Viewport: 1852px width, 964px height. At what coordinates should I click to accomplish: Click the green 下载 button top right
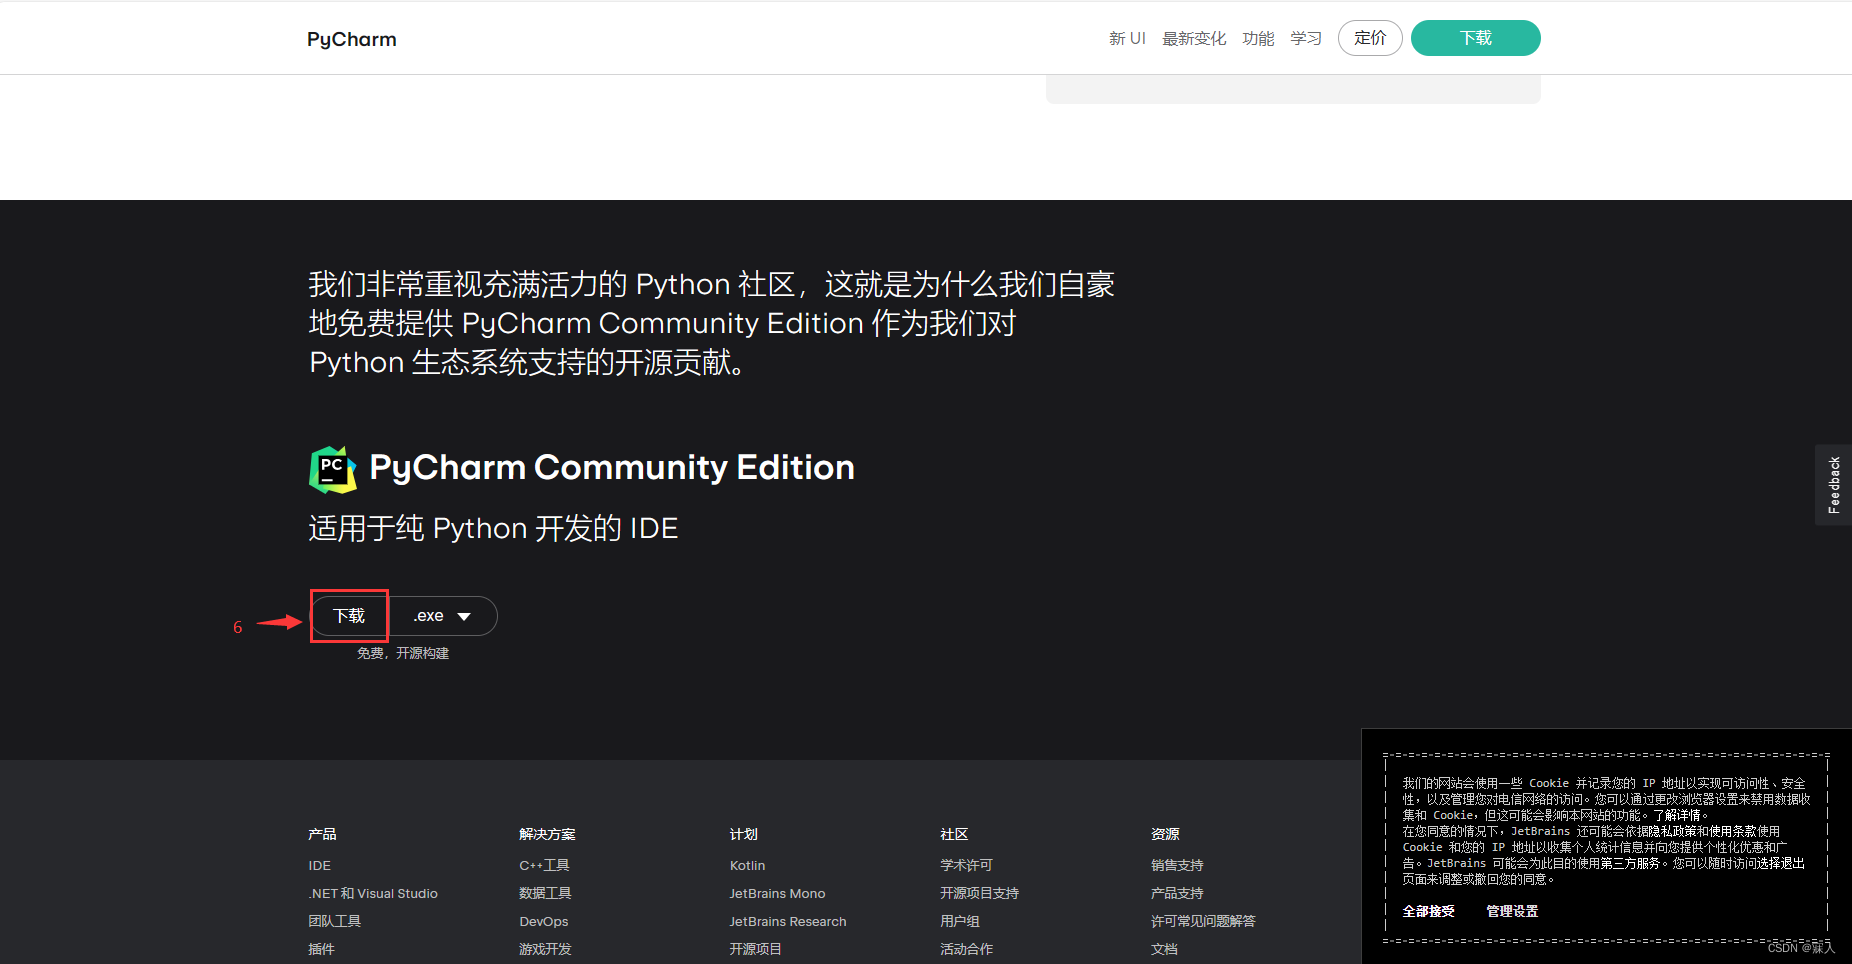point(1475,38)
